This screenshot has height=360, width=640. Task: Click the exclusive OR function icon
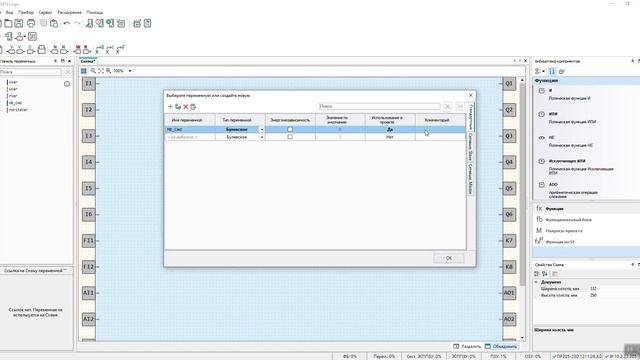click(x=542, y=161)
